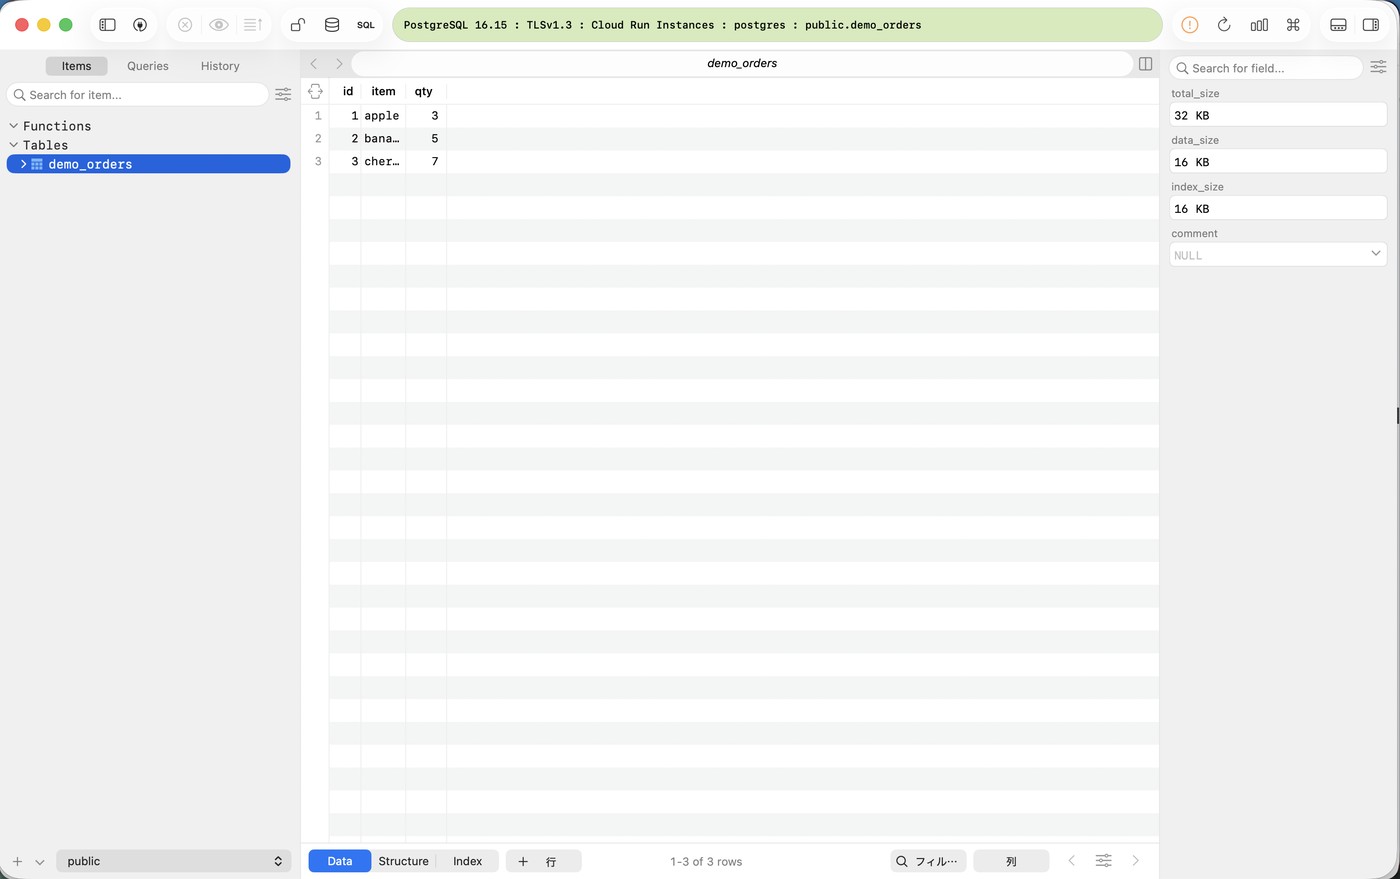
Task: Toggle the preview eye icon
Action: point(219,25)
